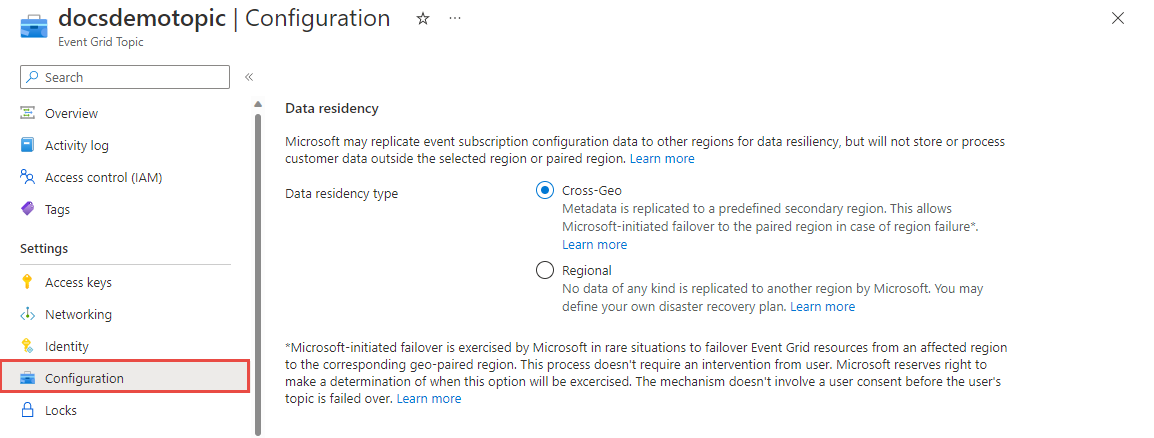Select the Cross-Geo data residency option
The image size is (1154, 438).
[545, 190]
